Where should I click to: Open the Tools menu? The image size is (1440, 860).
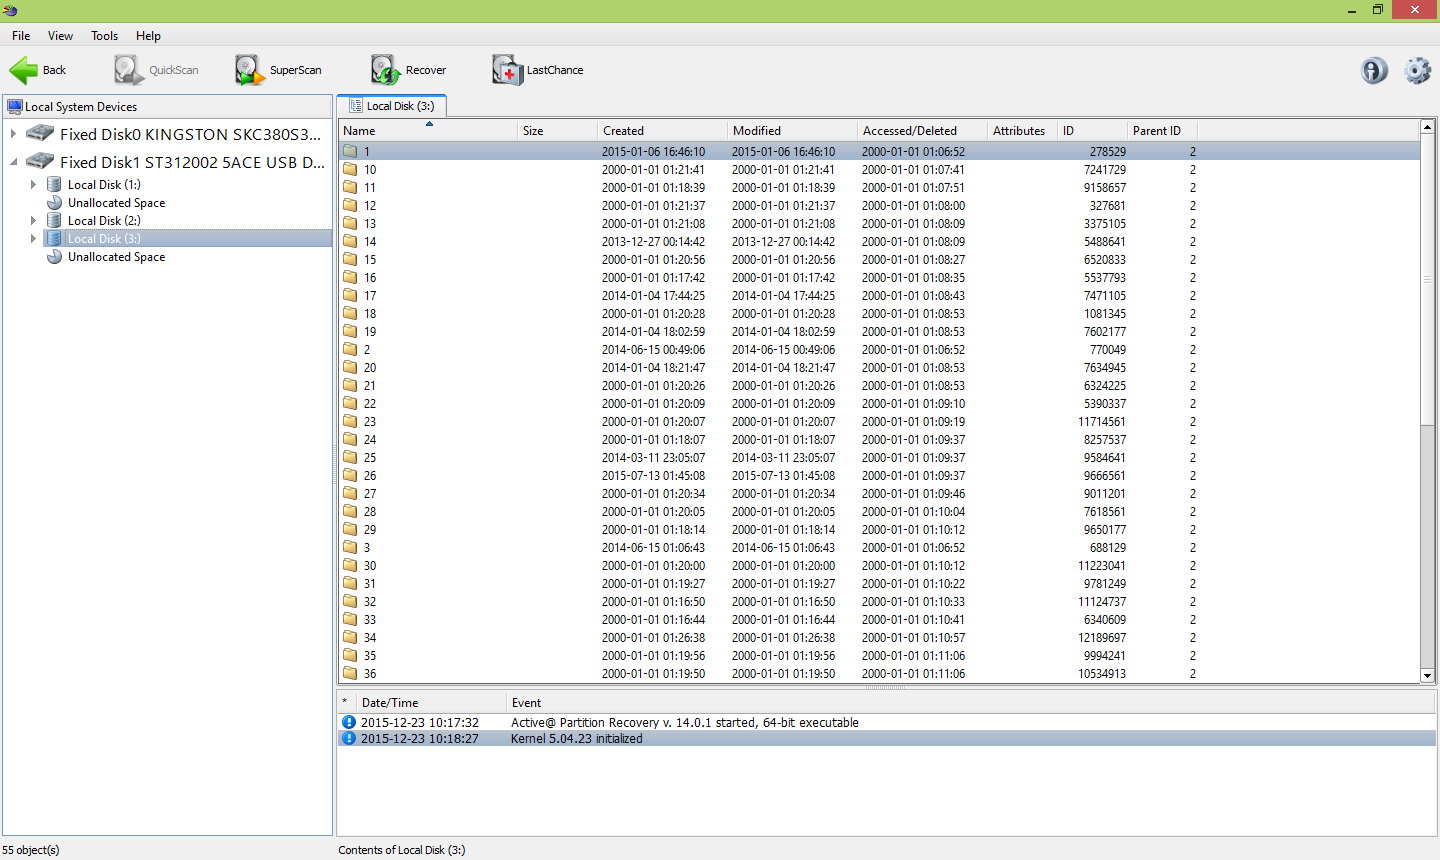tap(104, 36)
